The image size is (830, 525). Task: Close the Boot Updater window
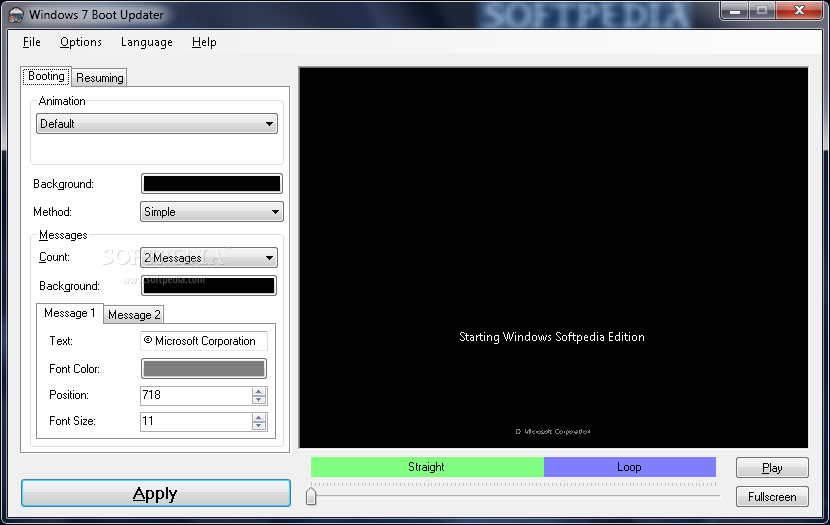click(799, 10)
